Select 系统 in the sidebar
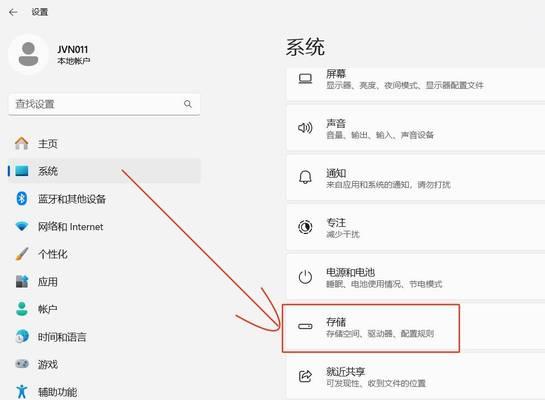Screen dimensions: 545x400 tap(104, 171)
